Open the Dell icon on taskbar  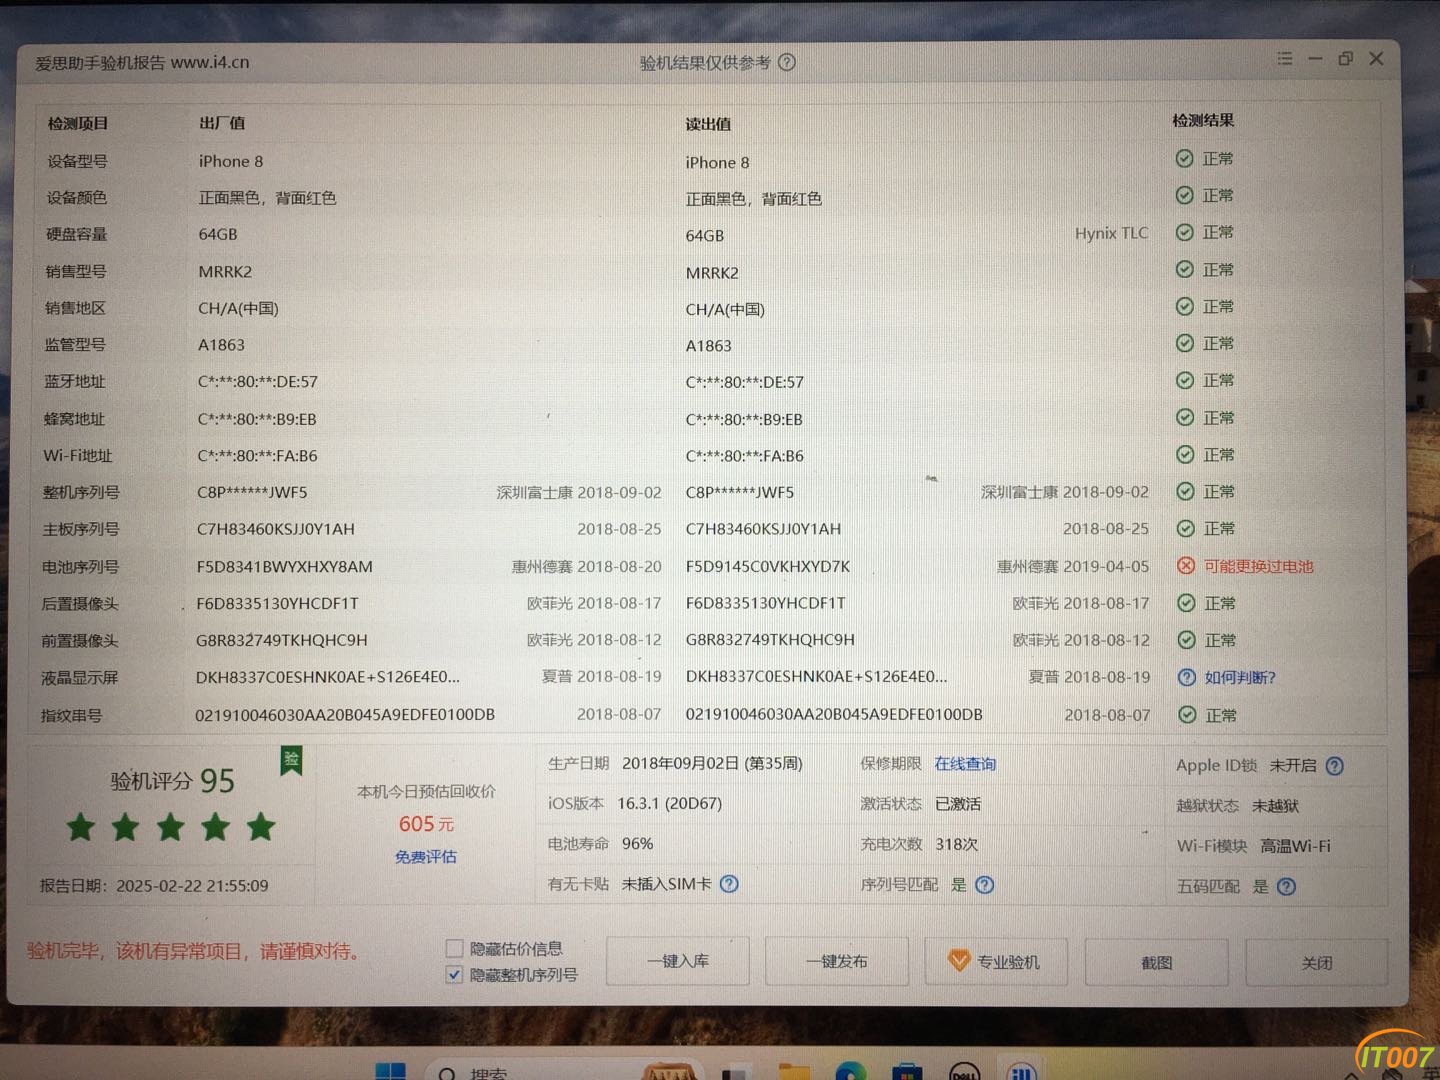964,1071
